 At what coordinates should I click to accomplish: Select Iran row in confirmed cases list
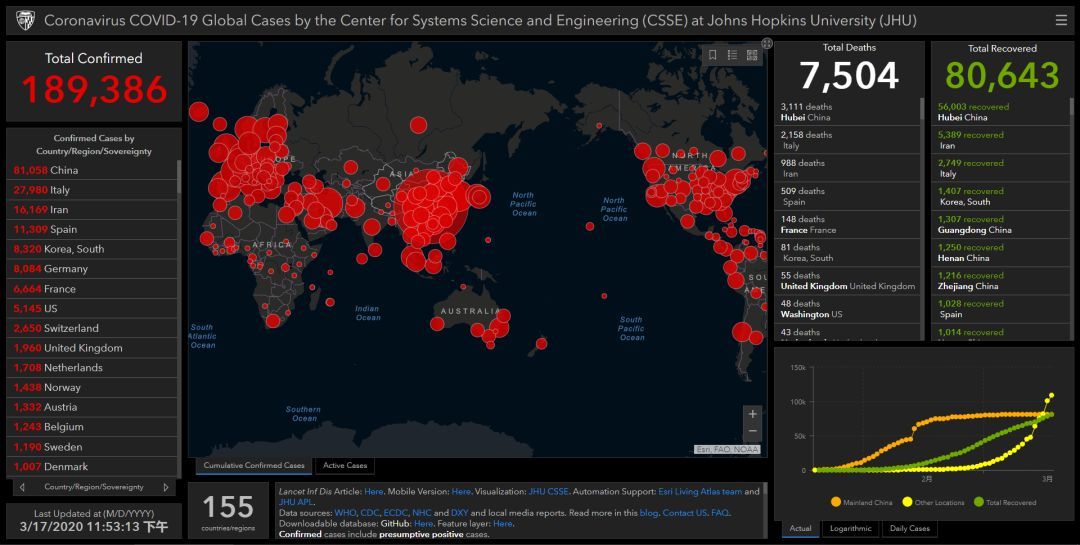coord(94,209)
